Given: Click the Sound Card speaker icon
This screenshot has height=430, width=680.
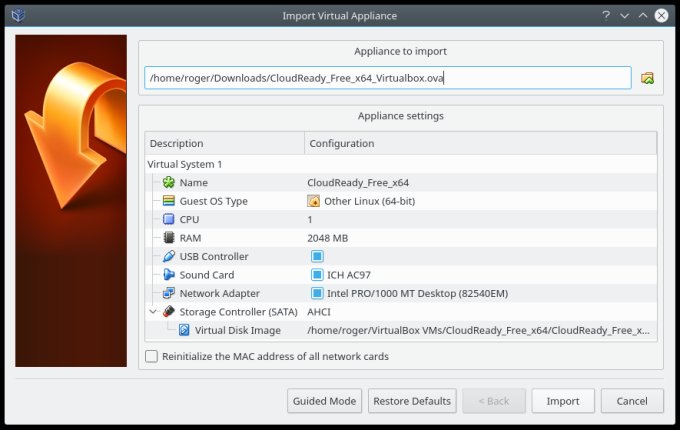Looking at the screenshot, I should coord(169,275).
